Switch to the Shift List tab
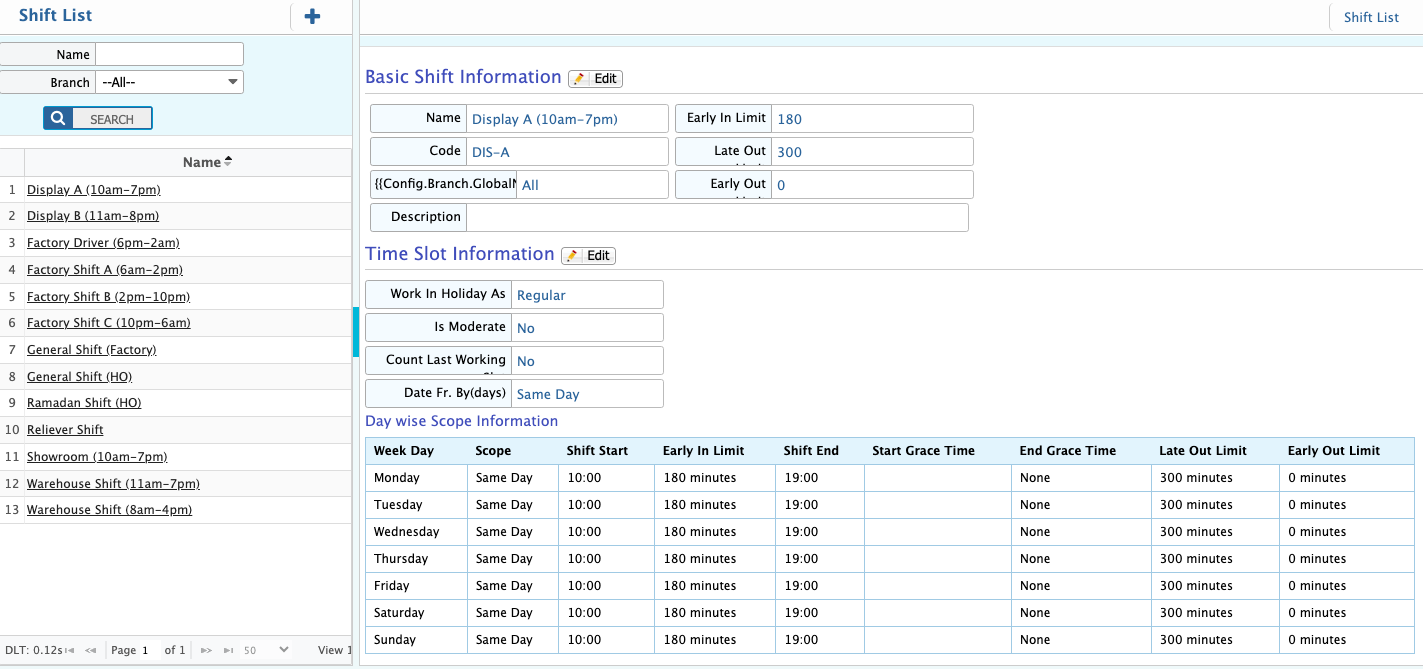The image size is (1423, 669). point(1371,17)
